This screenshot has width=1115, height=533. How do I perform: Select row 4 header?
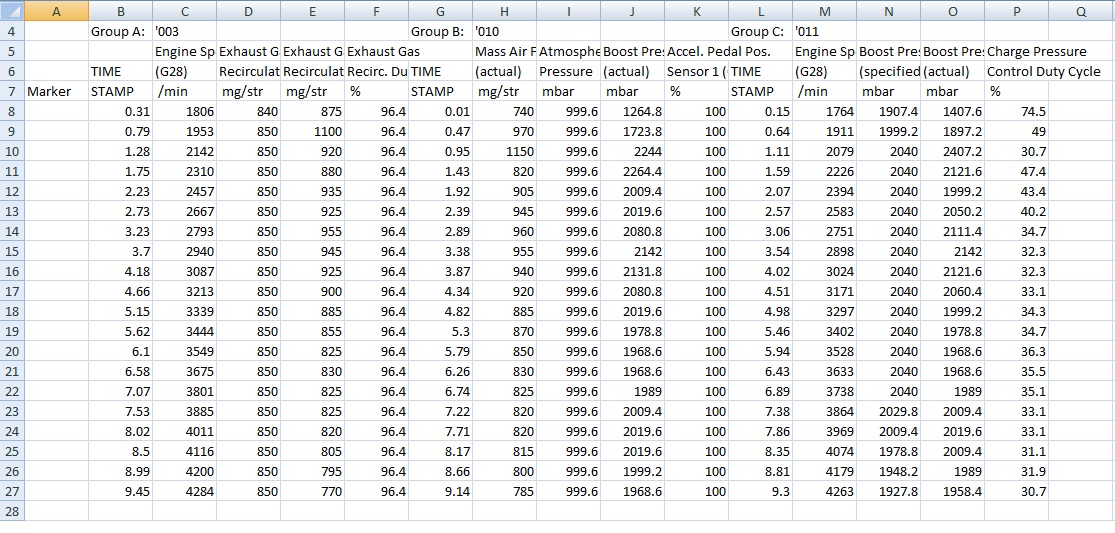[12, 31]
